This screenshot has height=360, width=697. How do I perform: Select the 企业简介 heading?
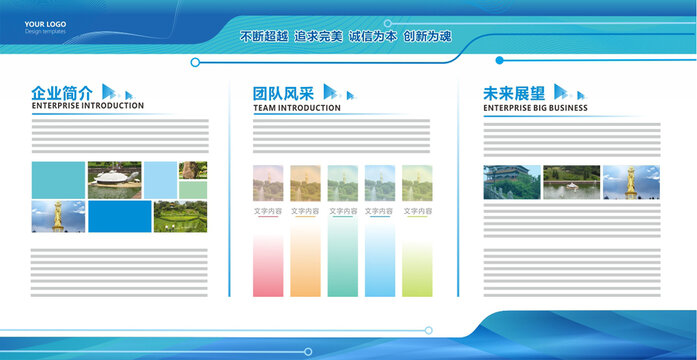click(62, 93)
